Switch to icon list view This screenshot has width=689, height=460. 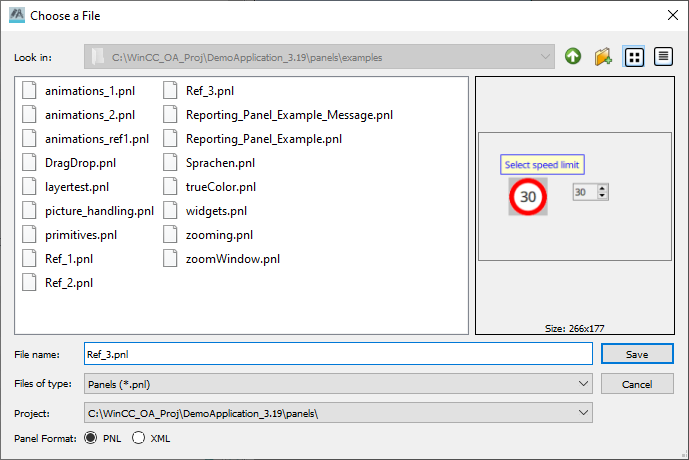click(x=634, y=57)
